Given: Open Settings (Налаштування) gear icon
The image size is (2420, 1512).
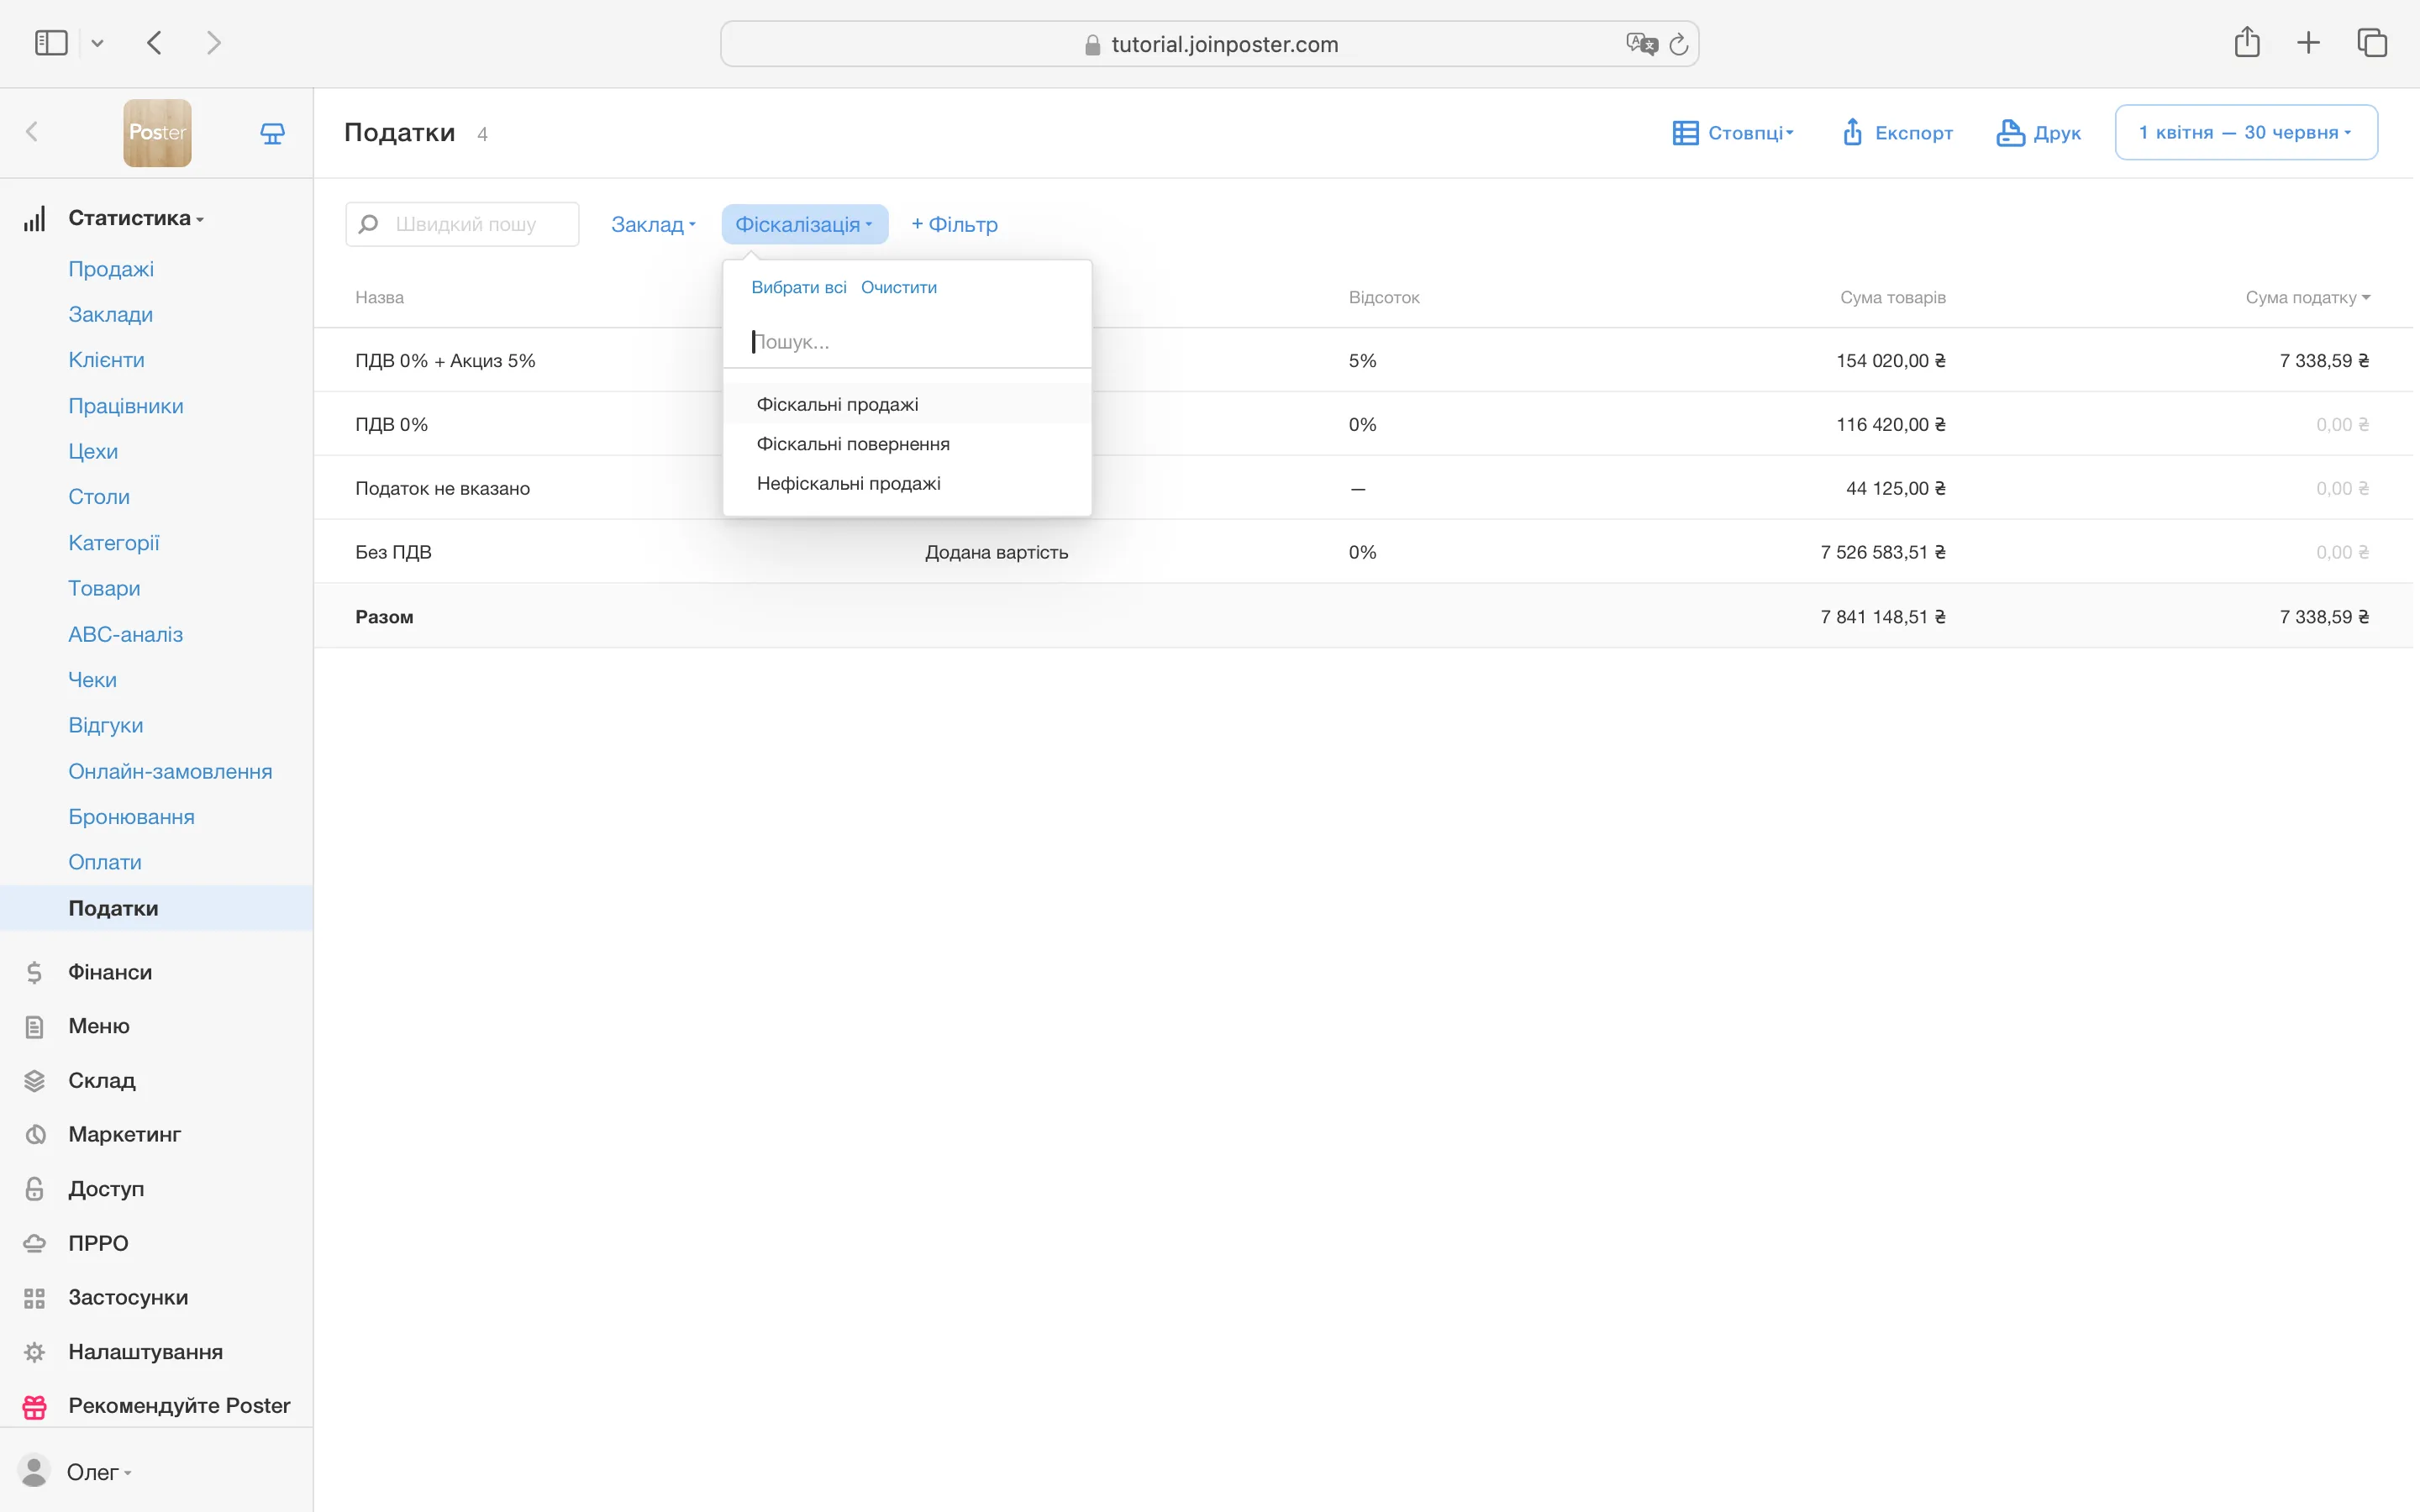Looking at the screenshot, I should [35, 1352].
